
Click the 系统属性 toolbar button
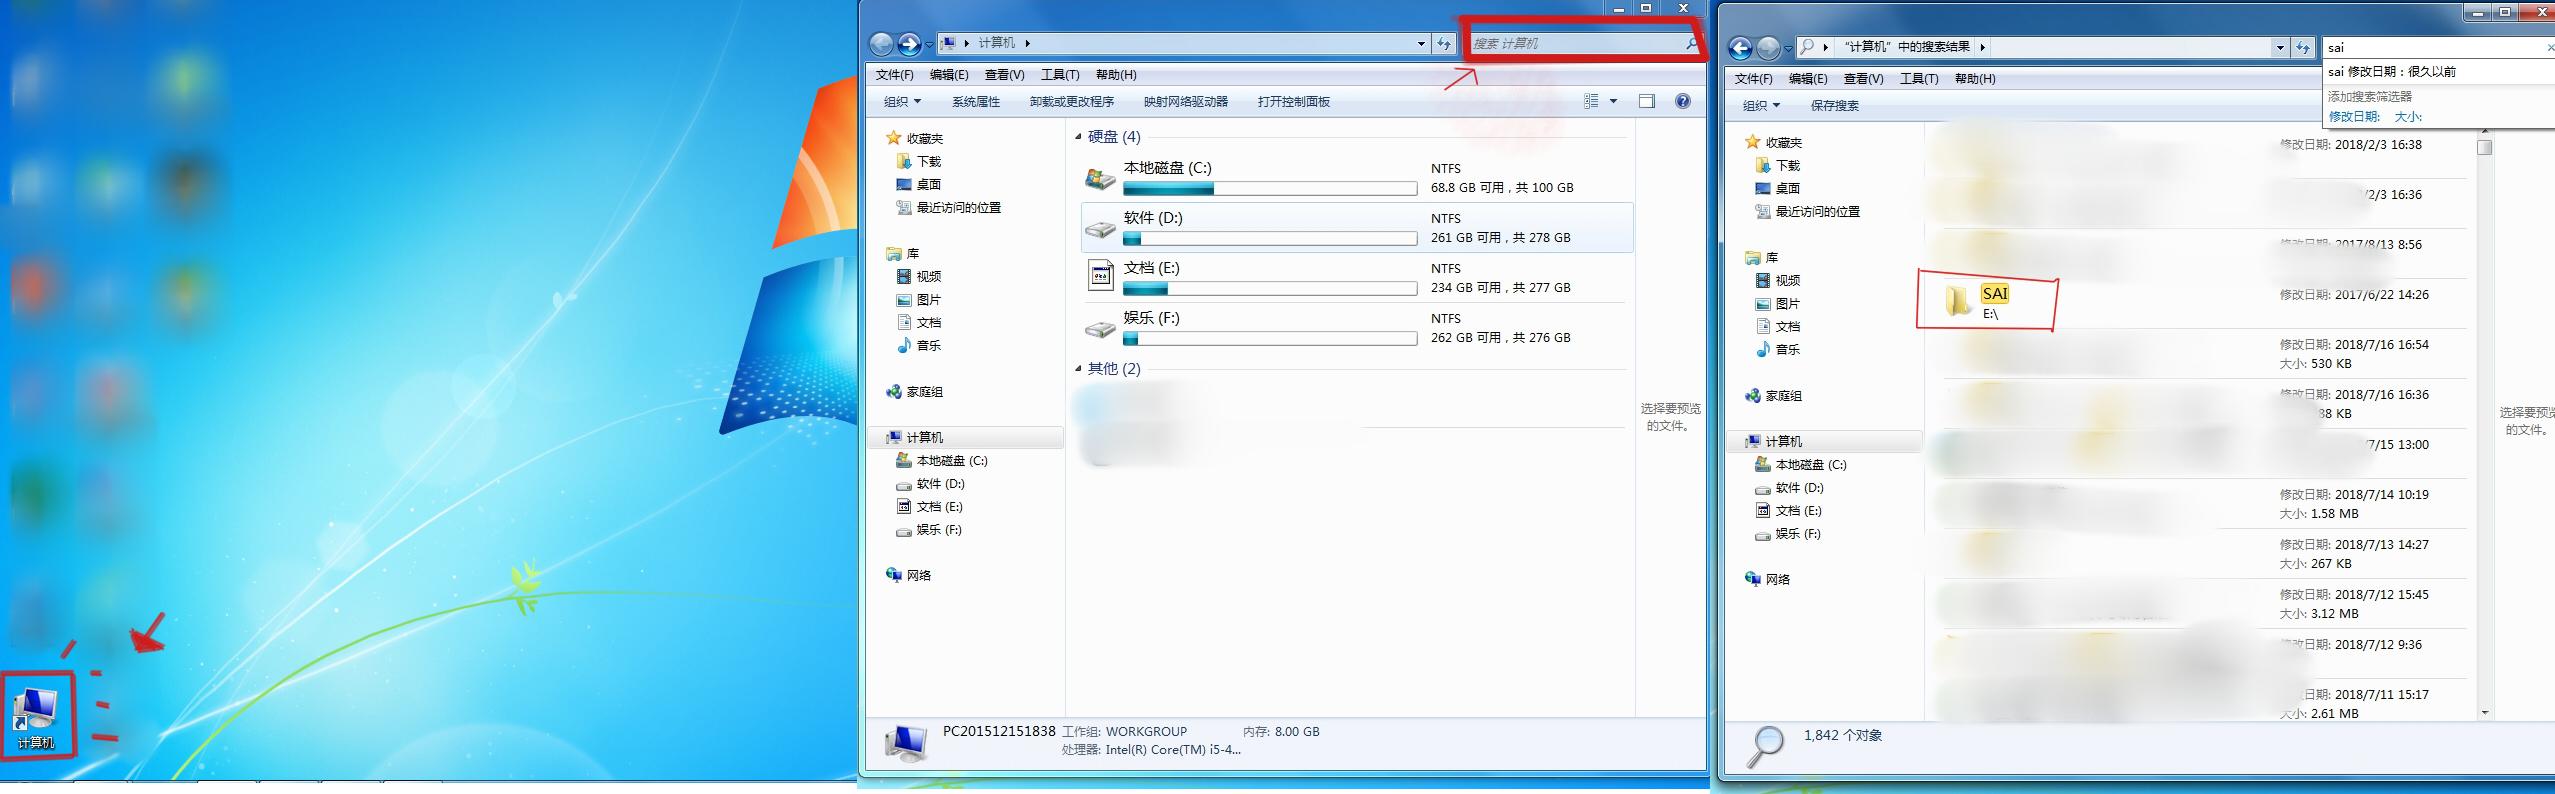coord(975,102)
